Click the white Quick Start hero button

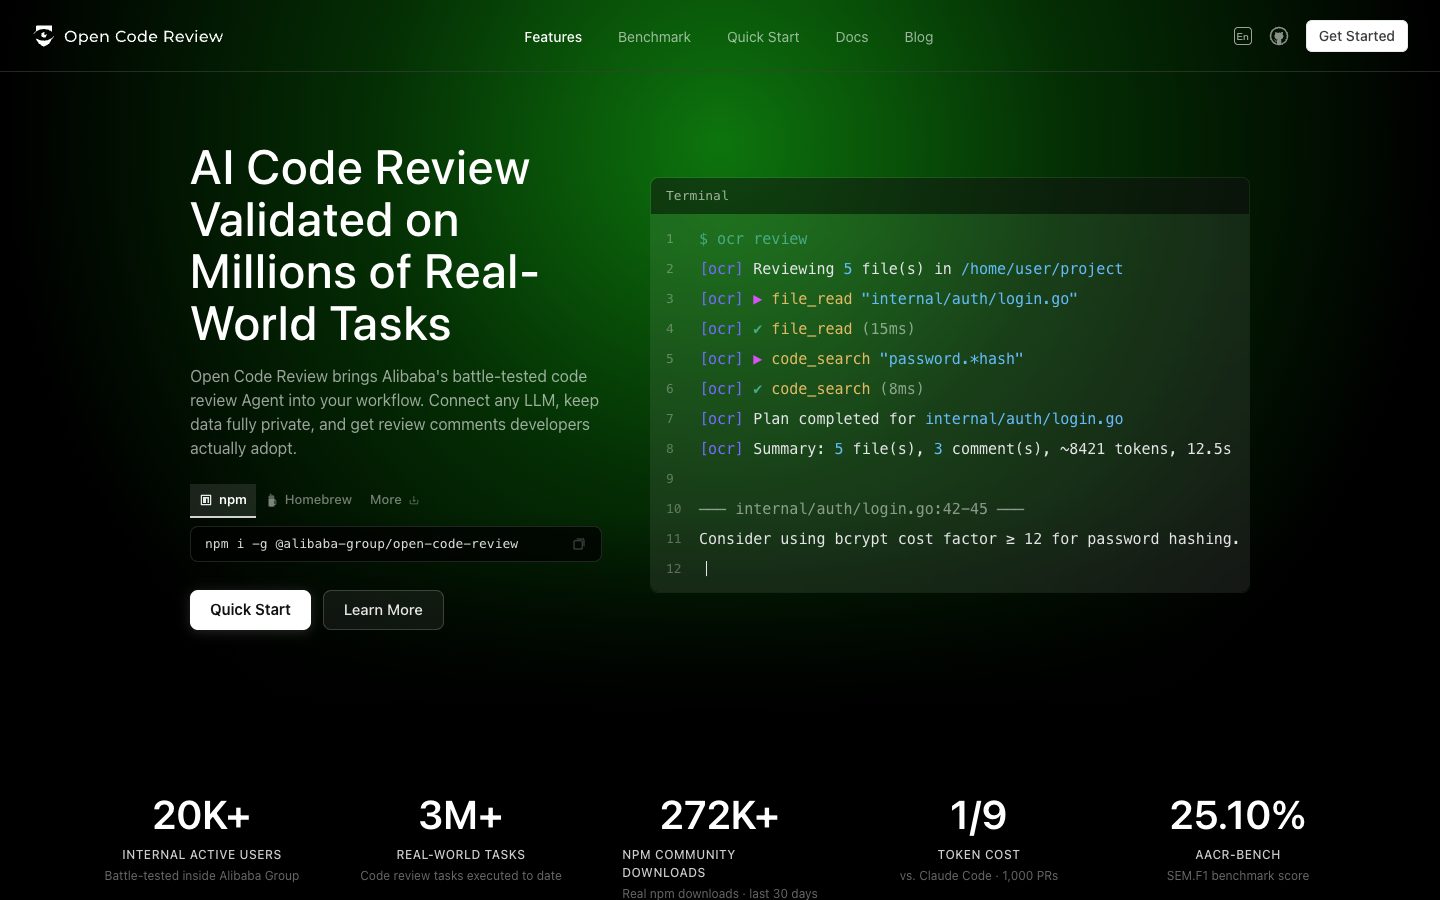pos(250,610)
